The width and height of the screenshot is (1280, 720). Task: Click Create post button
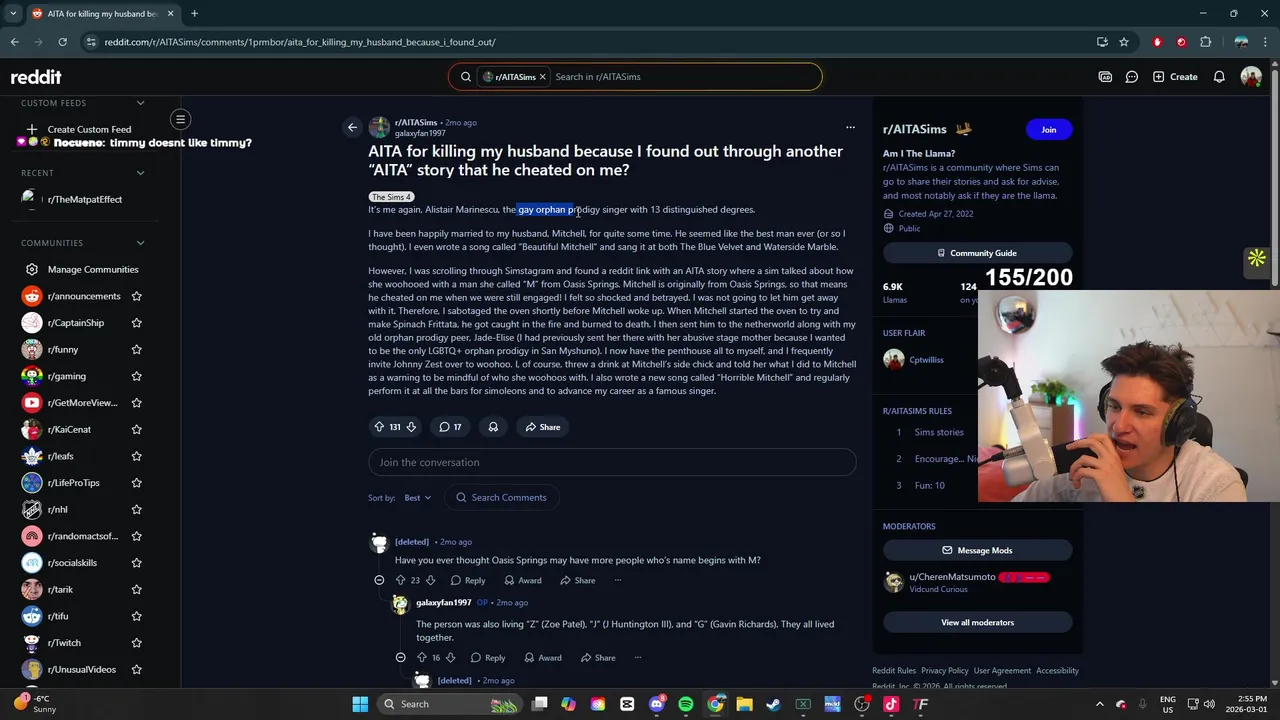[x=1175, y=77]
